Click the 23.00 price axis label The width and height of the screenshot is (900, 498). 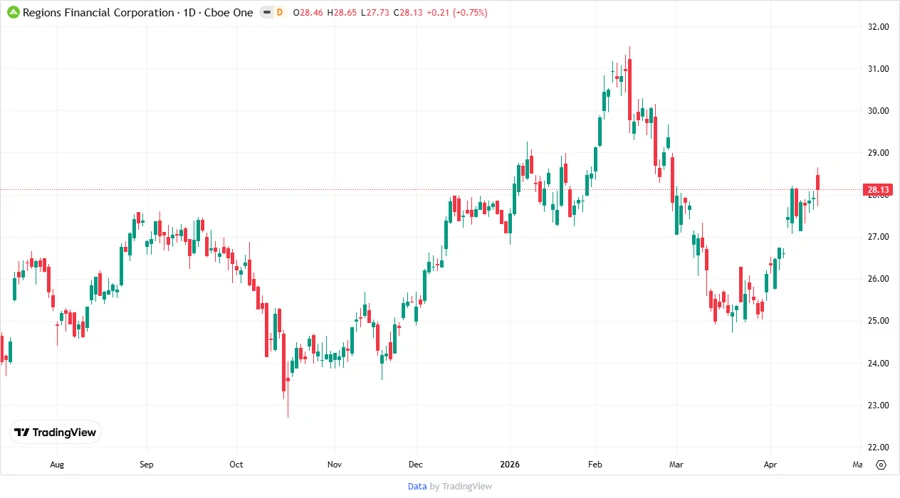coord(878,405)
